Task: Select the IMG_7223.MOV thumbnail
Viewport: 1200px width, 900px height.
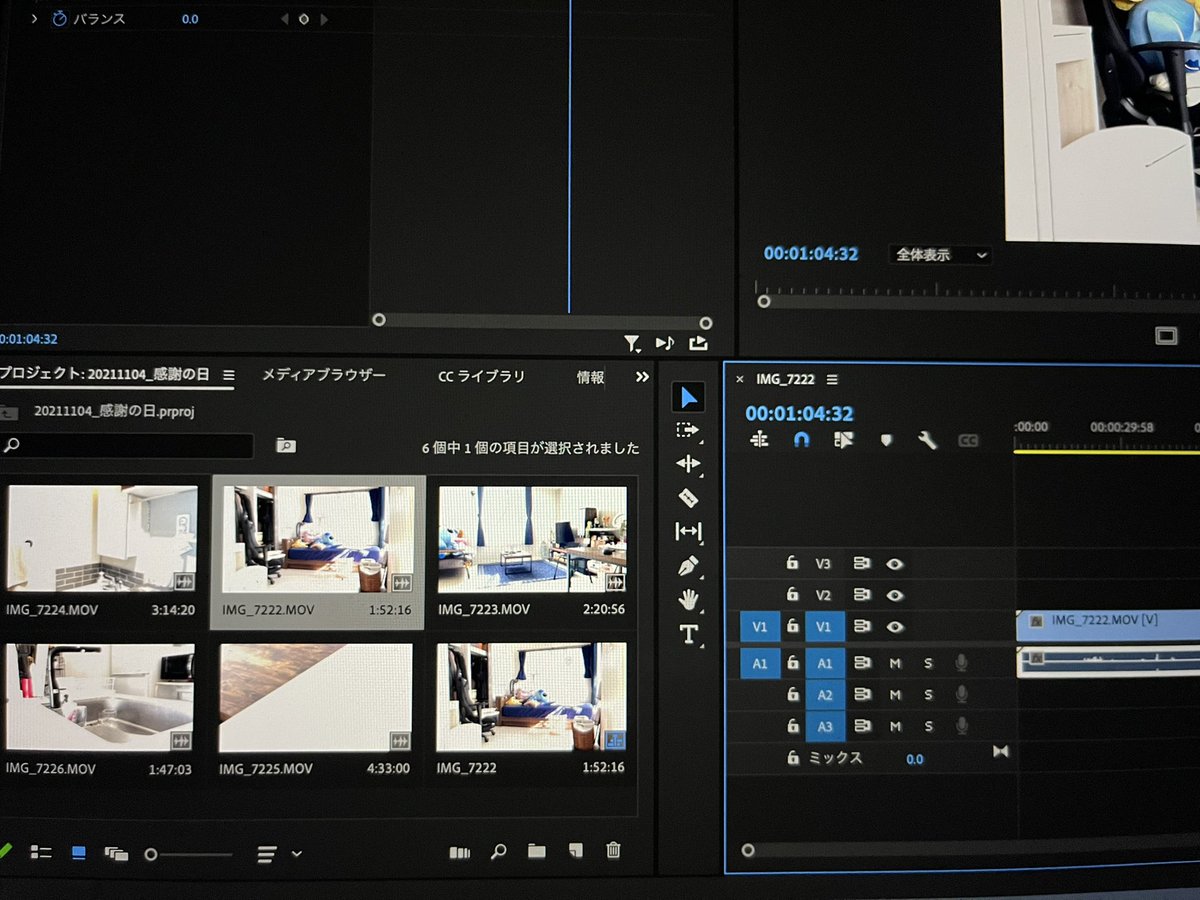Action: [x=532, y=539]
